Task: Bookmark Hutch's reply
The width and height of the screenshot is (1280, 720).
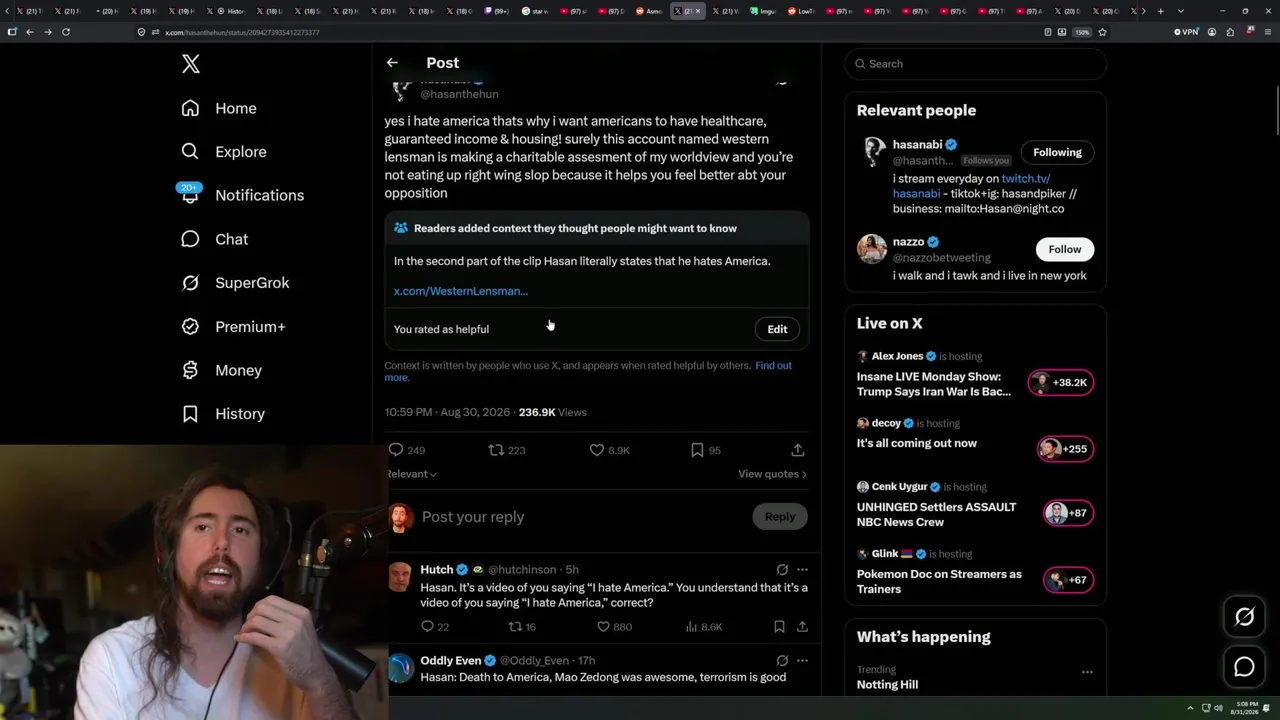Action: 779,627
